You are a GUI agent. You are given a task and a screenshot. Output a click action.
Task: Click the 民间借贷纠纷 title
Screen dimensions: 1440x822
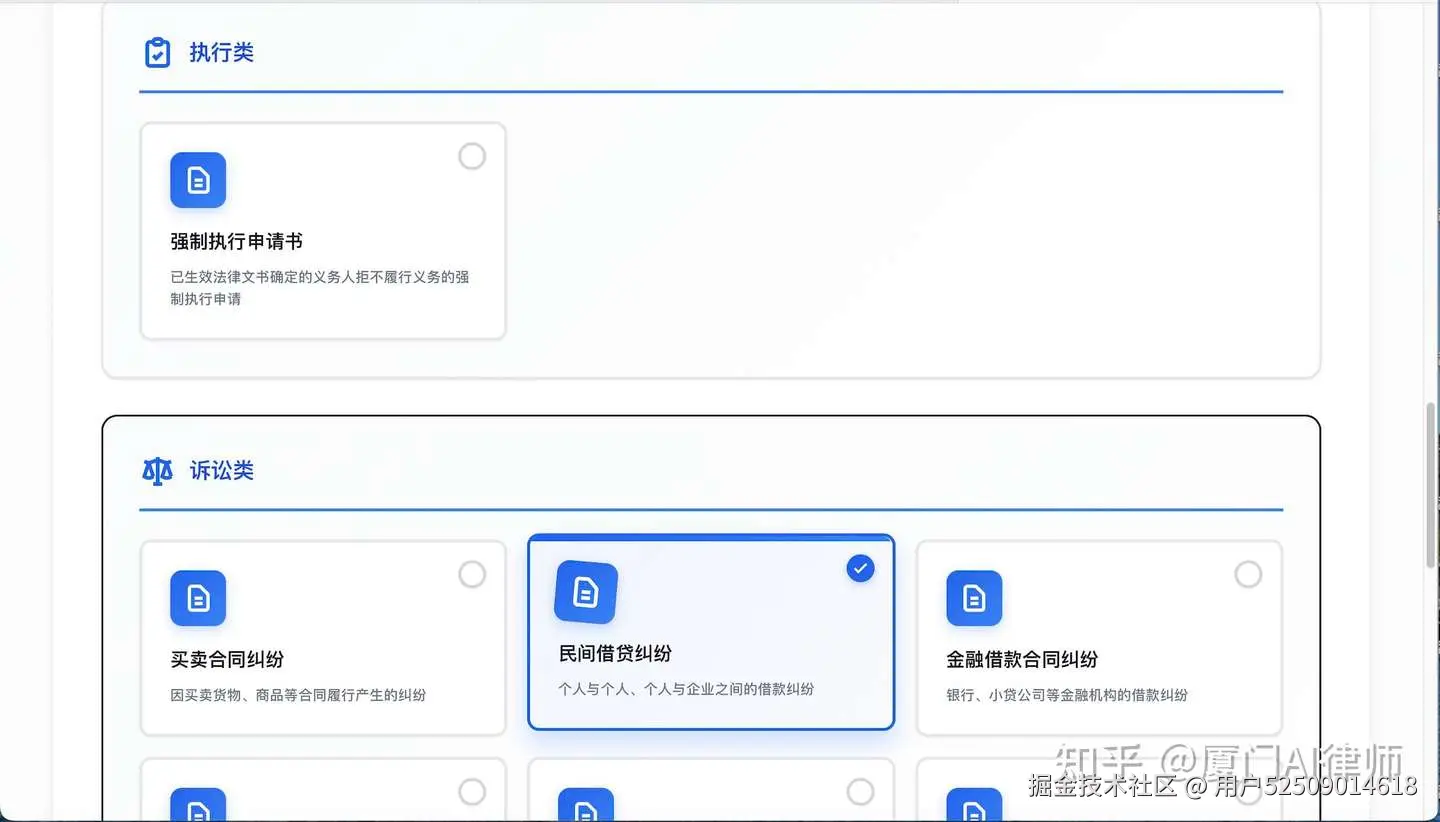click(615, 653)
